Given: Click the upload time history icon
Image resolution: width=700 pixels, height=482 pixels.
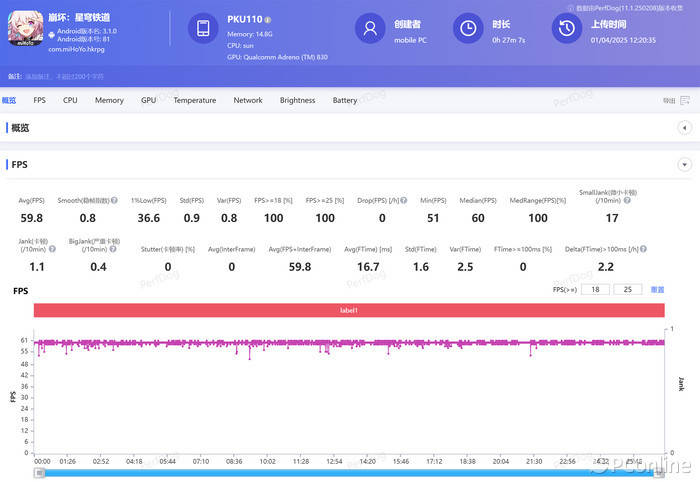Looking at the screenshot, I should (x=566, y=29).
